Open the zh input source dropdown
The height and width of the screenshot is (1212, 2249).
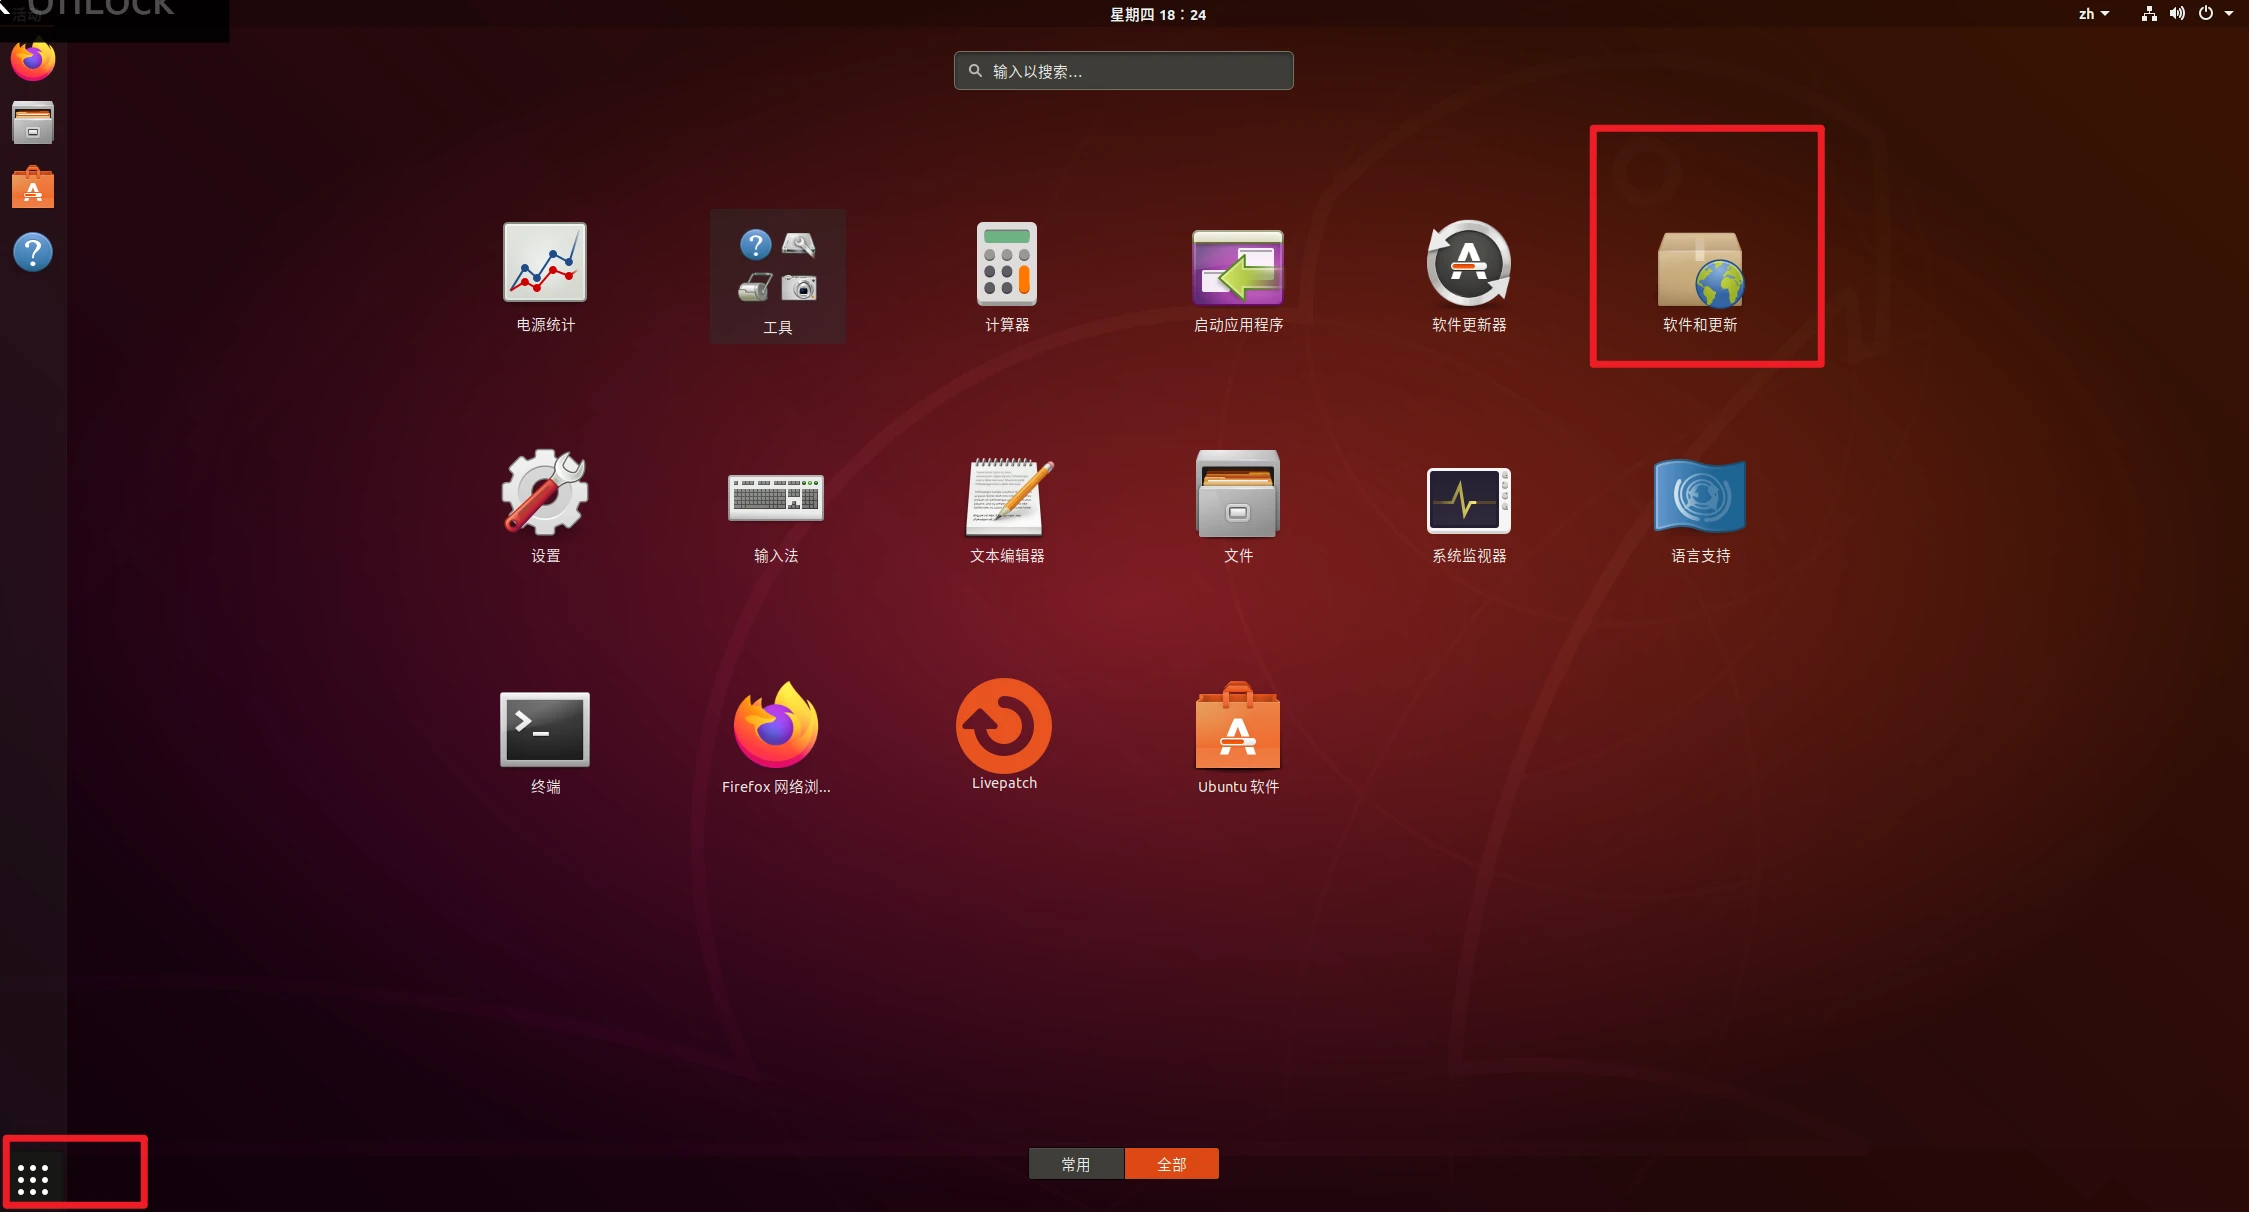2093,14
